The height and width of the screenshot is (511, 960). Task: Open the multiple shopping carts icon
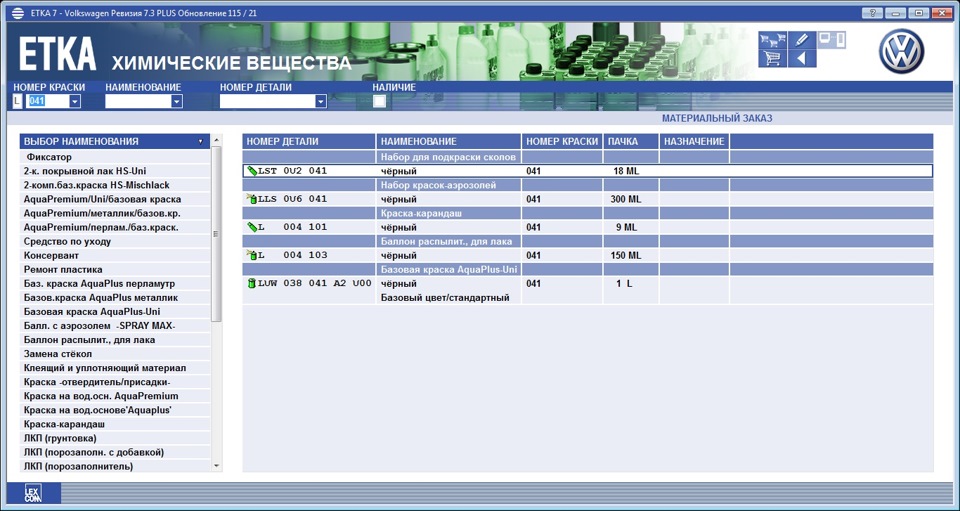coord(772,40)
